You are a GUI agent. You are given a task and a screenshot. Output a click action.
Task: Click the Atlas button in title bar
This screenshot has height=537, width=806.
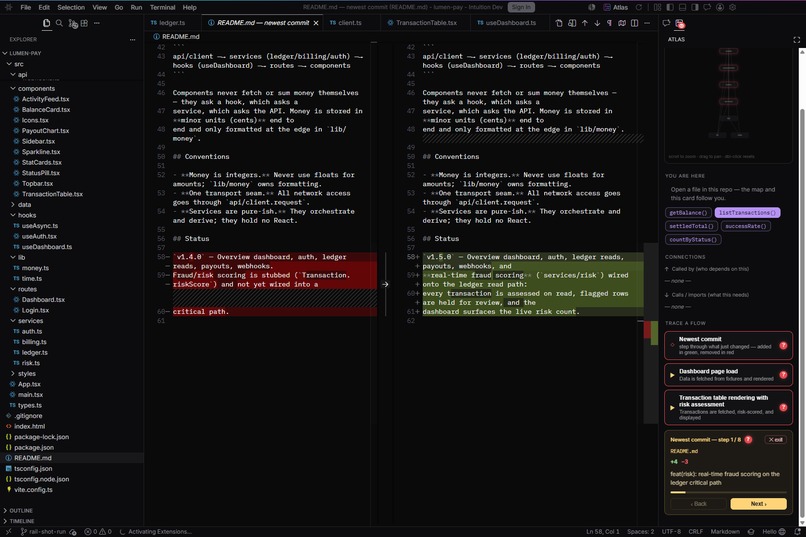tap(616, 7)
